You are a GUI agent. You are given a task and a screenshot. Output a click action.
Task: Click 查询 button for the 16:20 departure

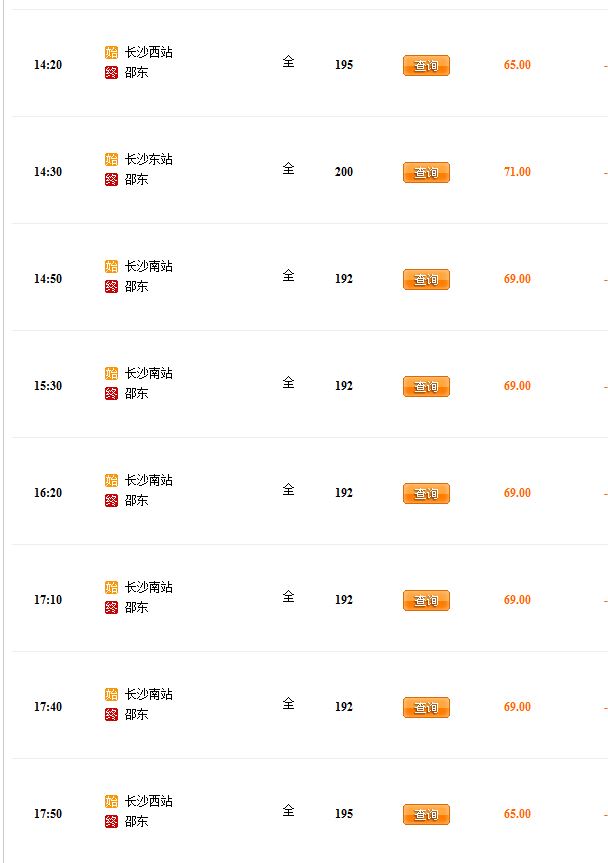[x=426, y=493]
